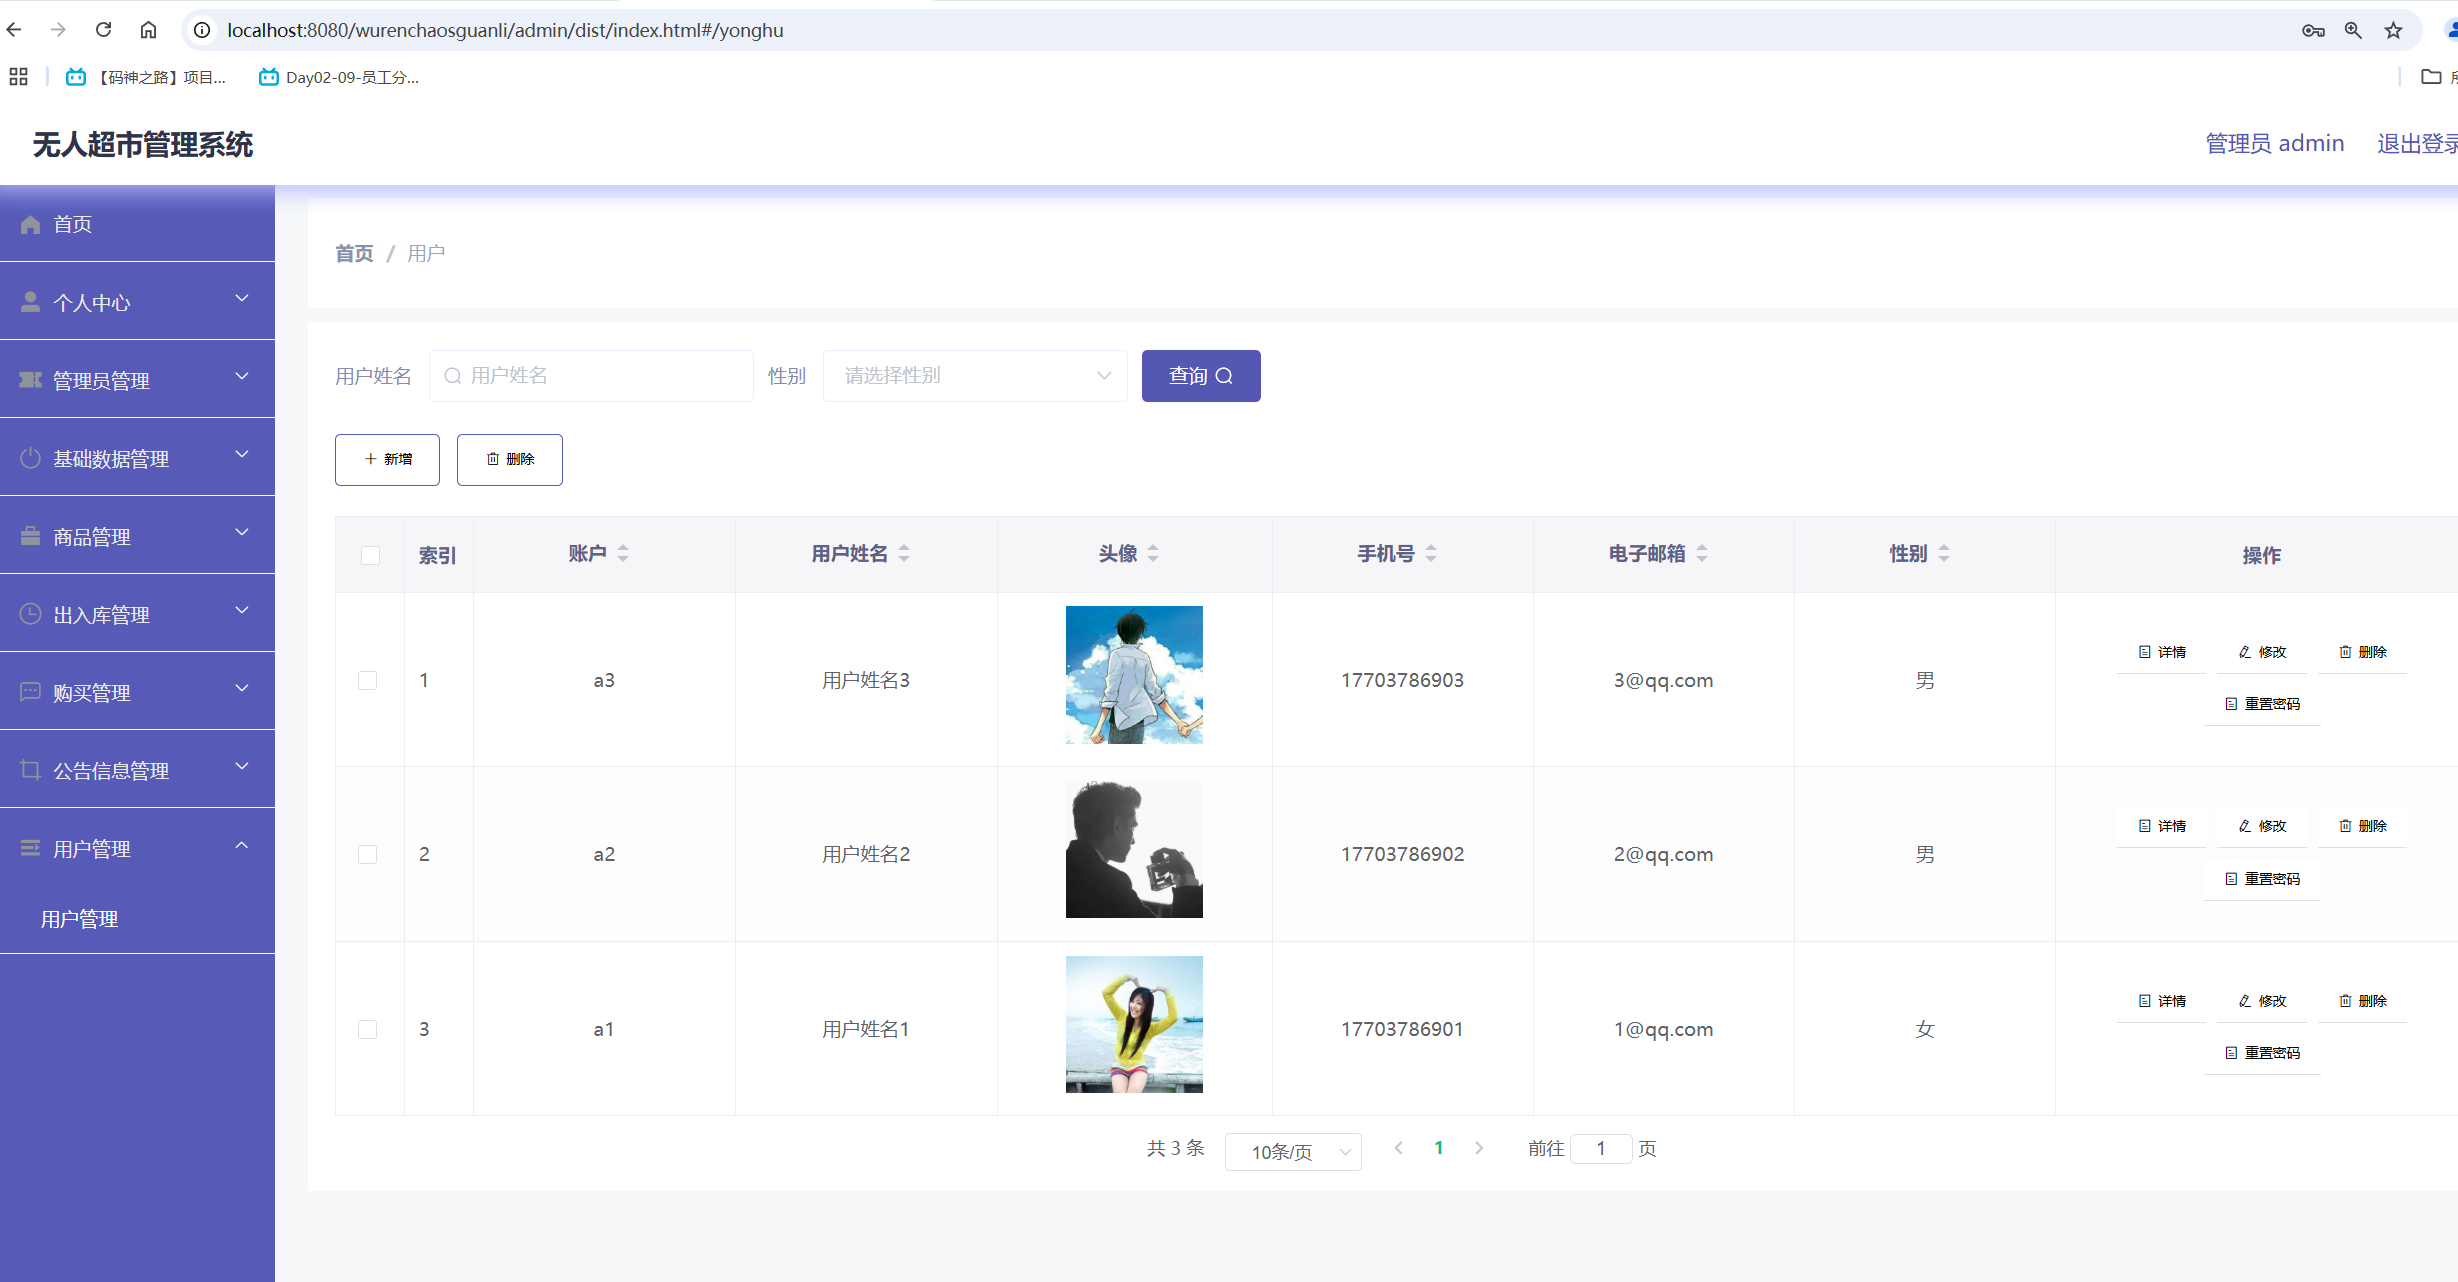The height and width of the screenshot is (1282, 2458).
Task: Check the checkbox for row a3
Action: coord(368,680)
